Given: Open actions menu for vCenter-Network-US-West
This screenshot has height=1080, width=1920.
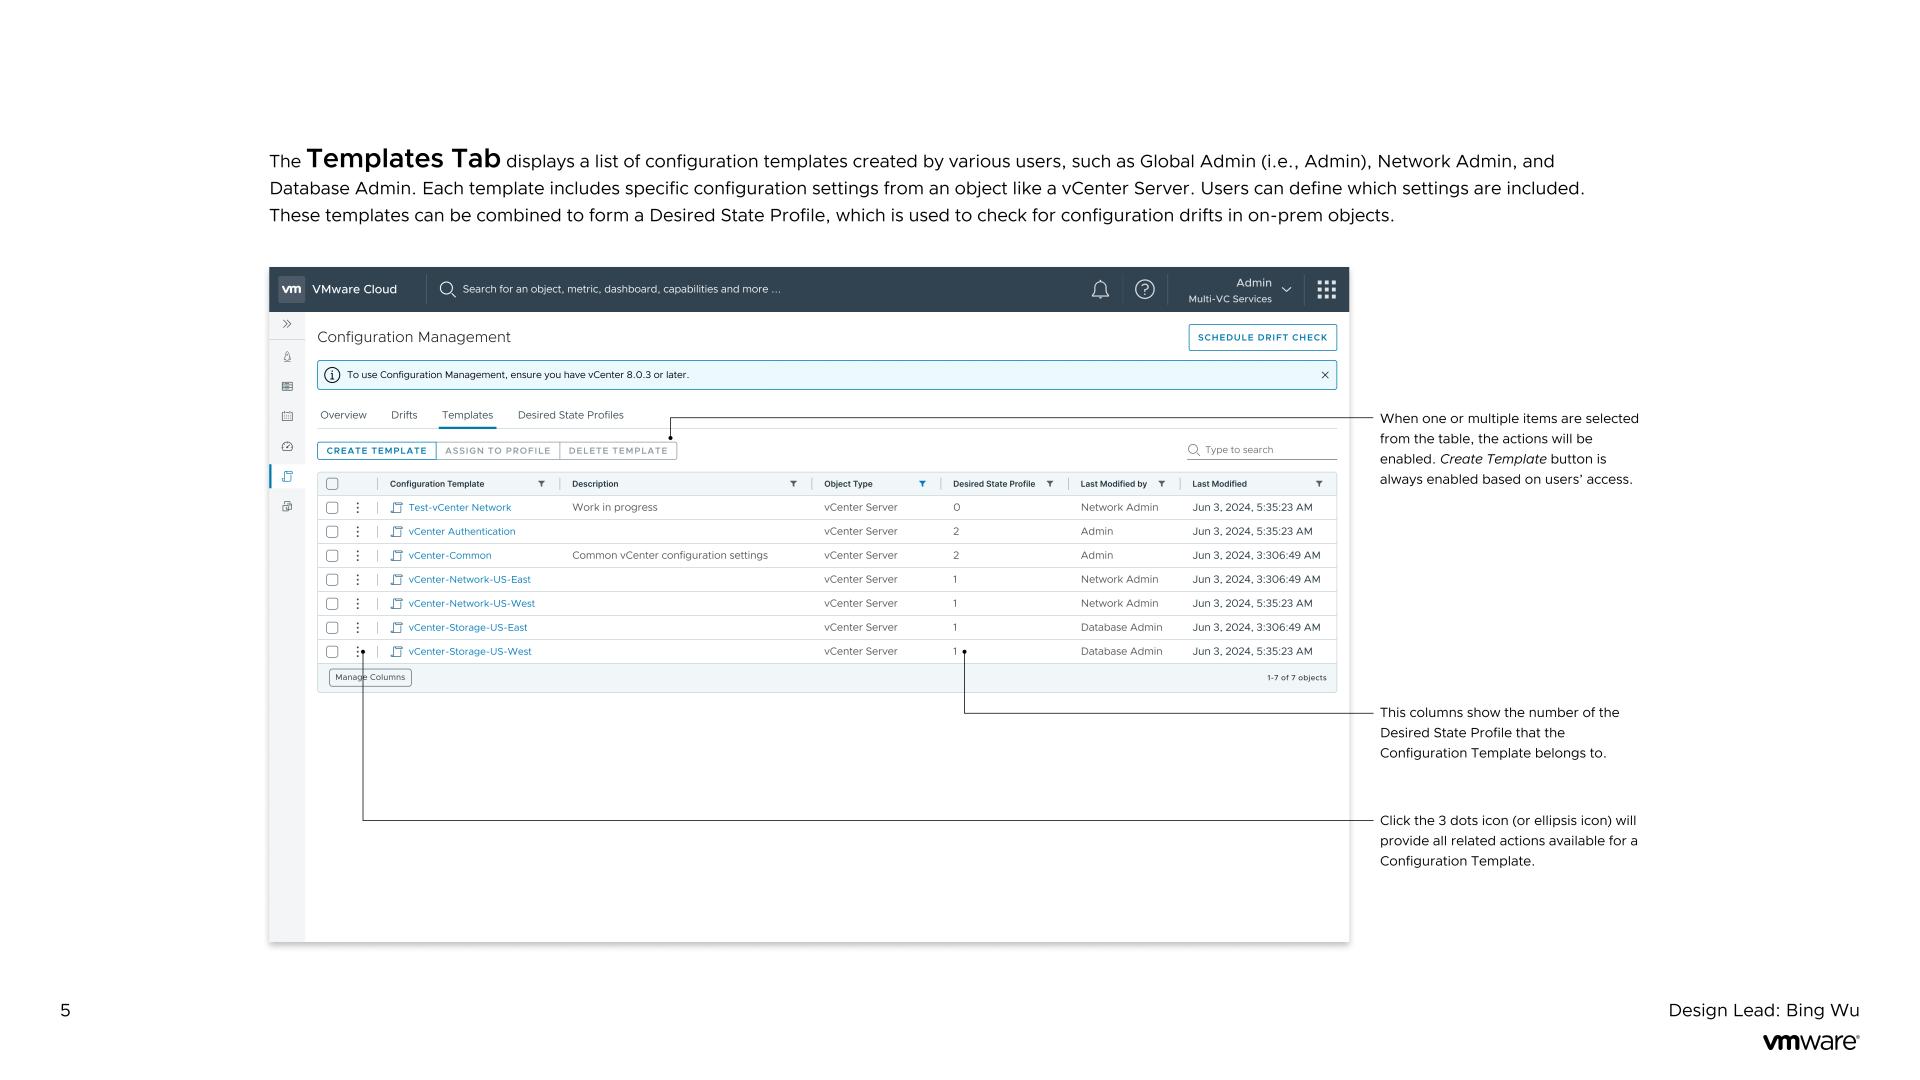Looking at the screenshot, I should point(357,603).
